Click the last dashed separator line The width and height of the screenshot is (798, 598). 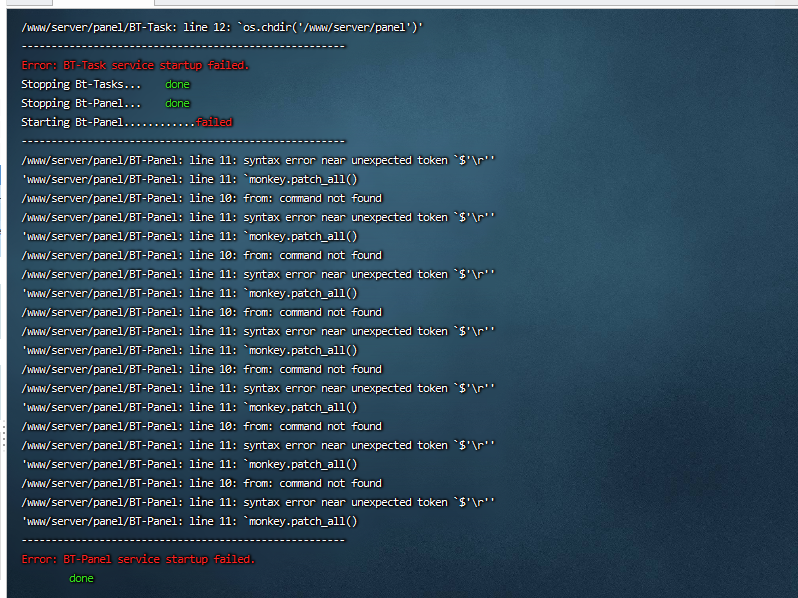click(x=183, y=540)
